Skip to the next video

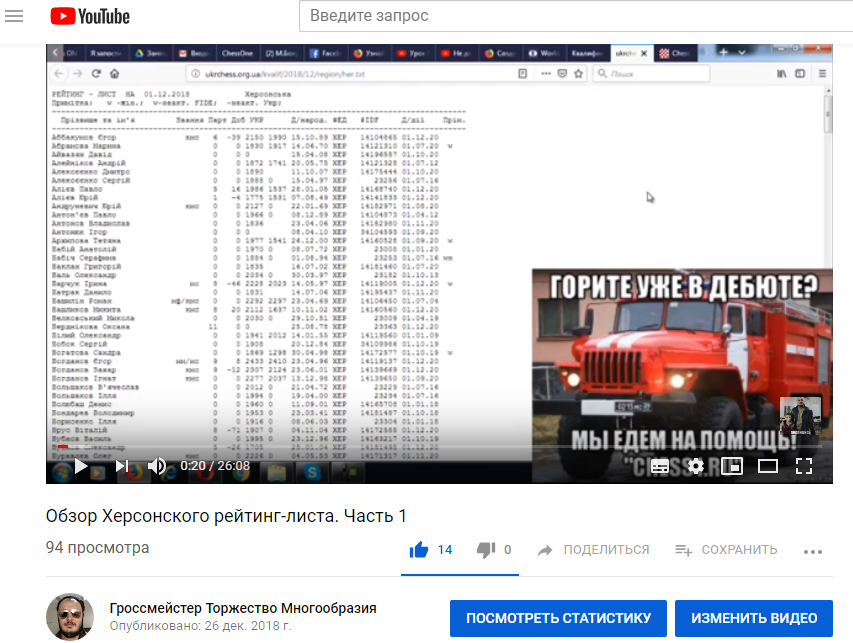click(x=122, y=466)
